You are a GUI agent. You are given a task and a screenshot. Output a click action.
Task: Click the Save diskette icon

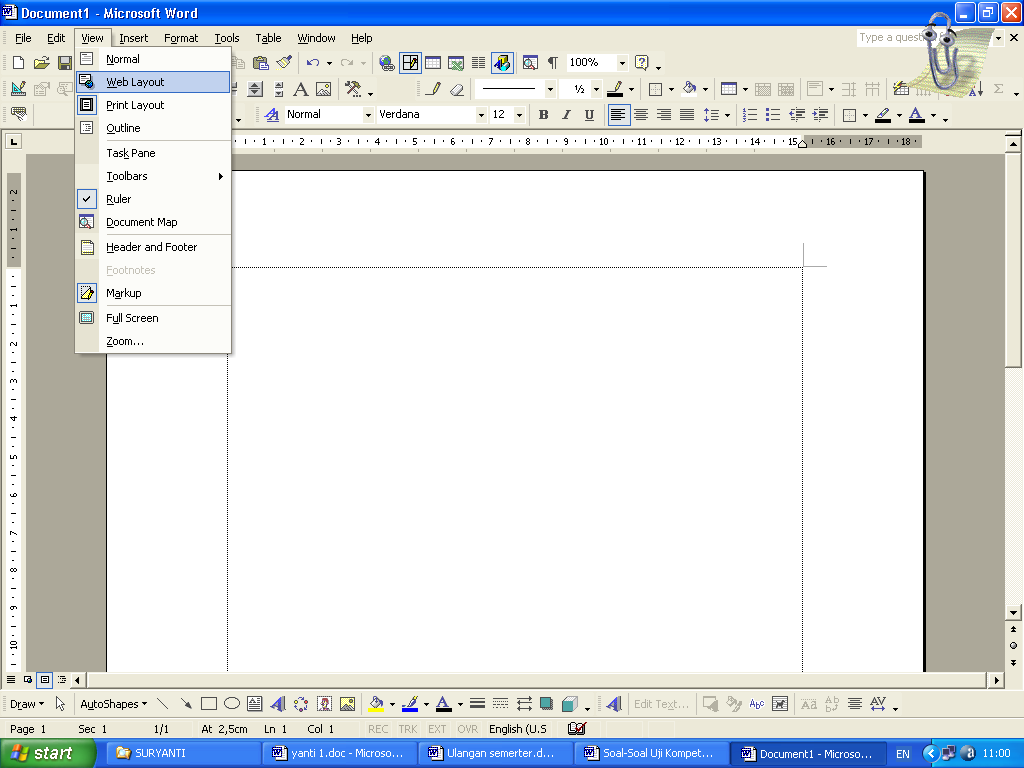coord(65,63)
